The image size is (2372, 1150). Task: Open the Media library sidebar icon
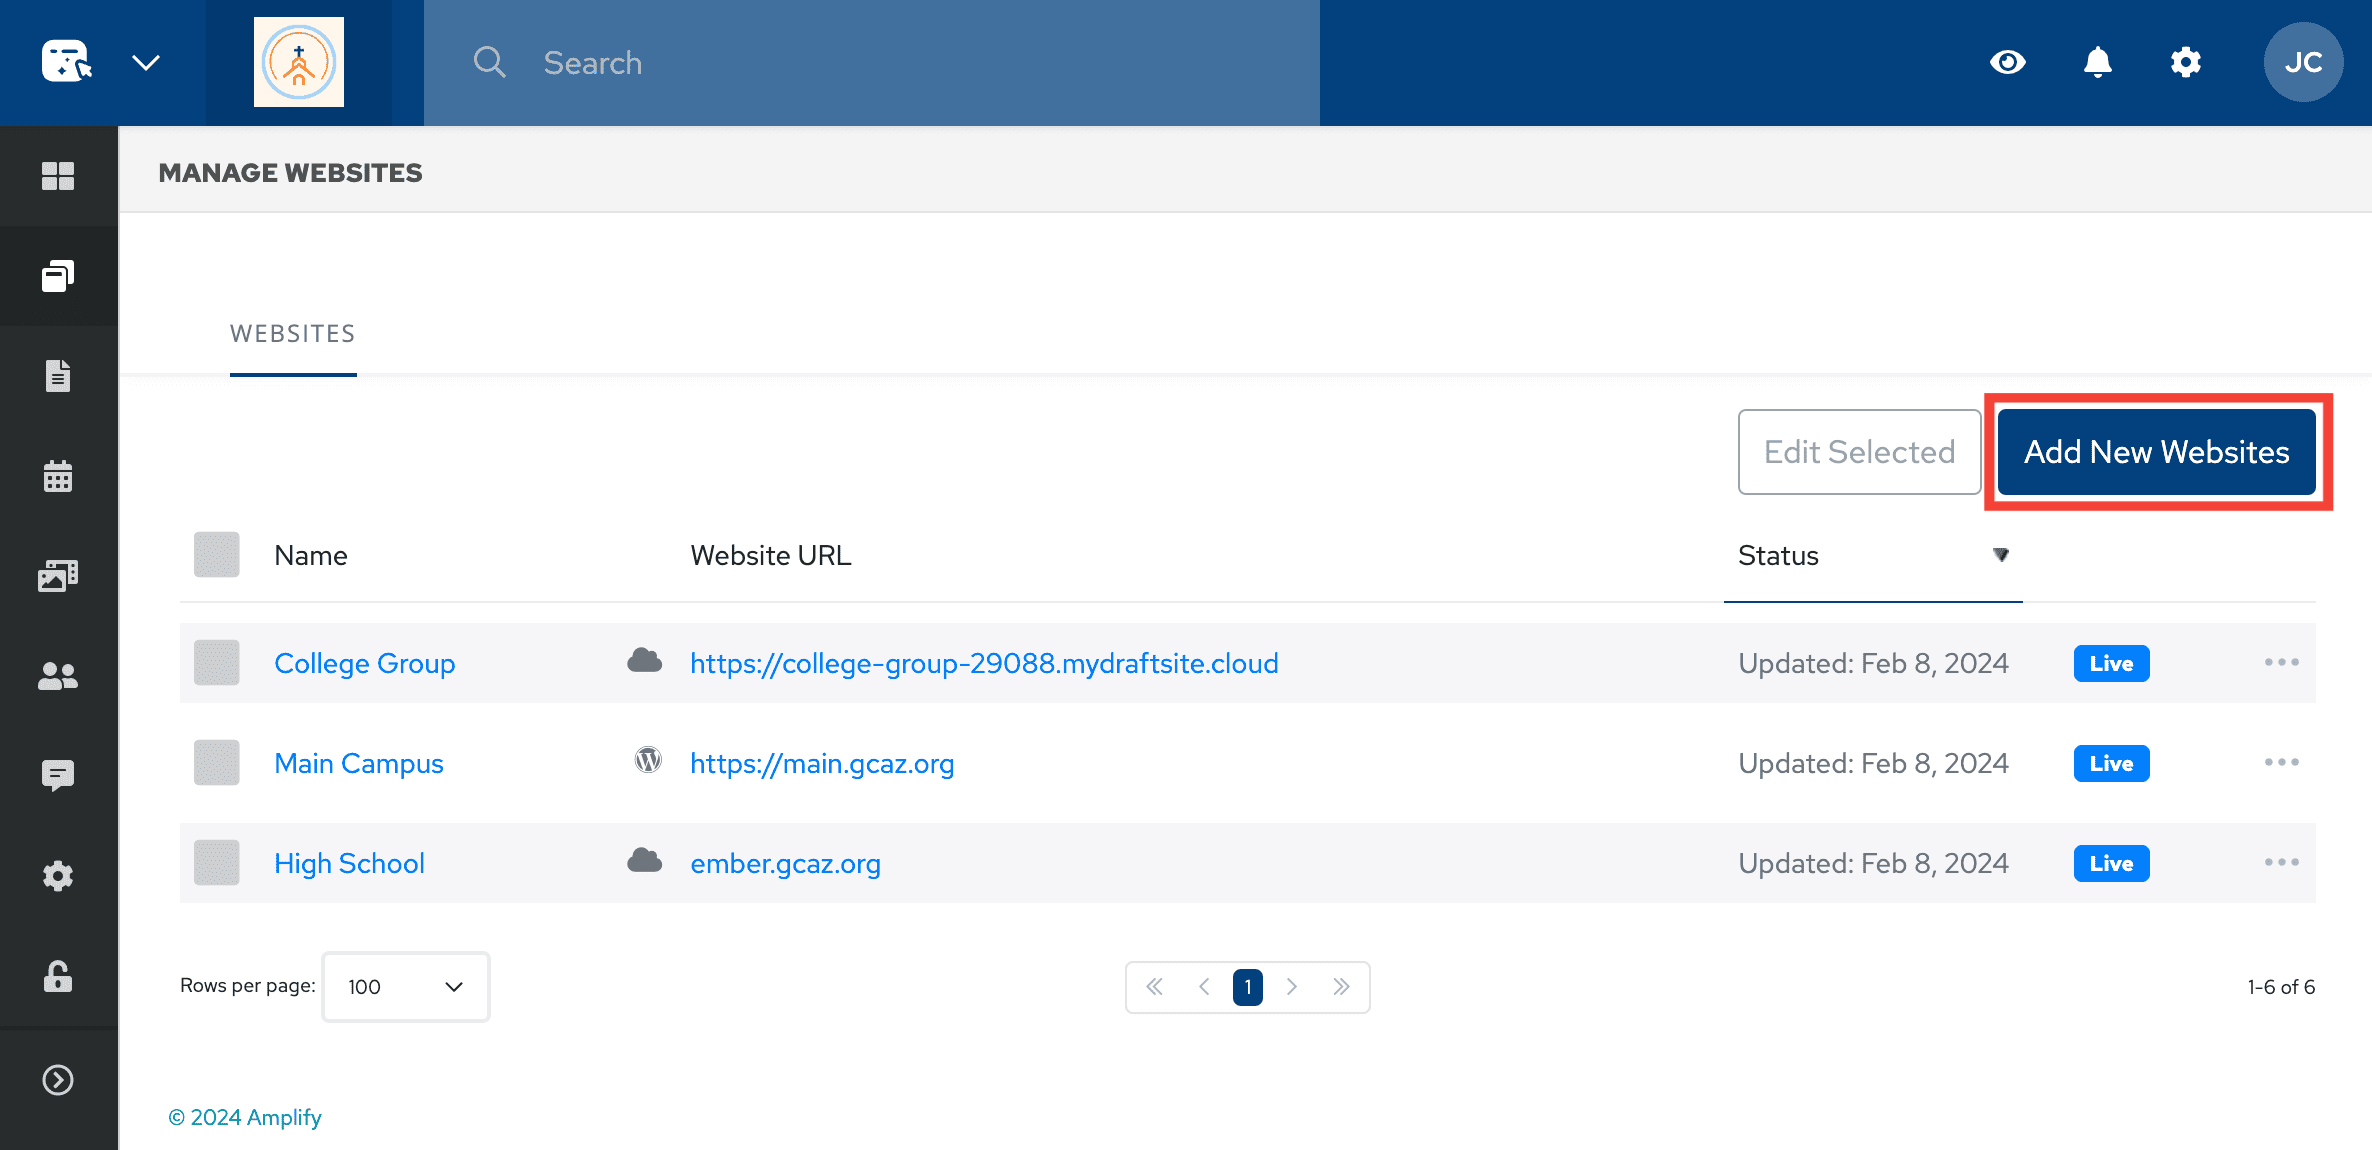59,575
